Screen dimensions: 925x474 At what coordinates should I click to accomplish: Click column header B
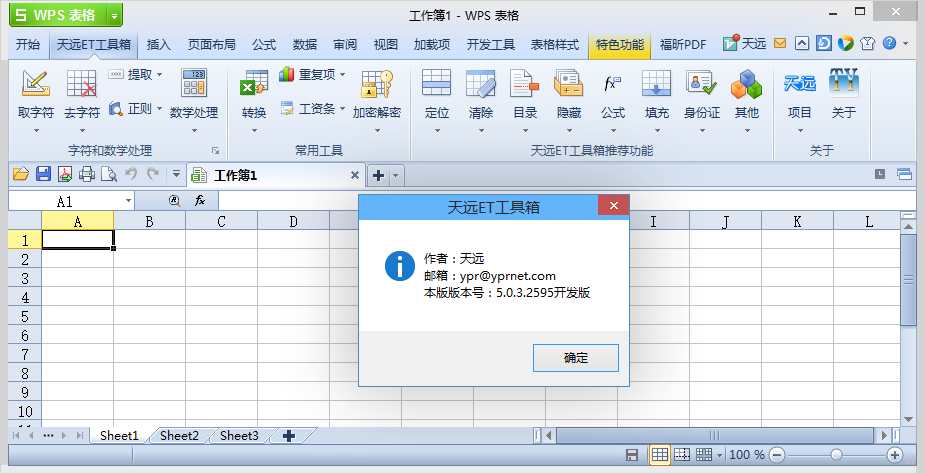(149, 221)
